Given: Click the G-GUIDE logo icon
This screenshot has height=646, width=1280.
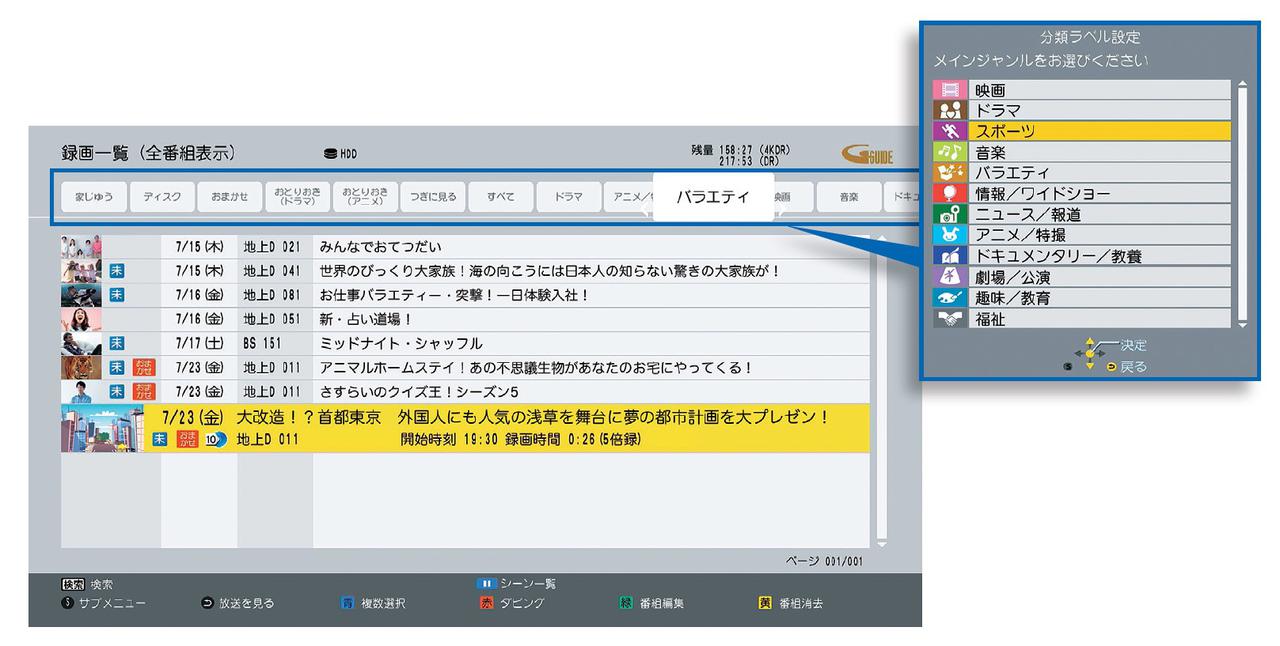Looking at the screenshot, I should point(868,155).
